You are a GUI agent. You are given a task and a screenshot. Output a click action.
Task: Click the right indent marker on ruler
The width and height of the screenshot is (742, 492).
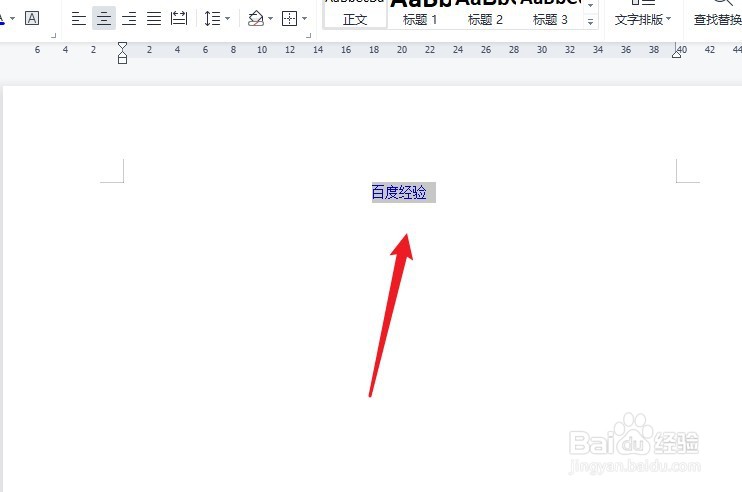(677, 53)
